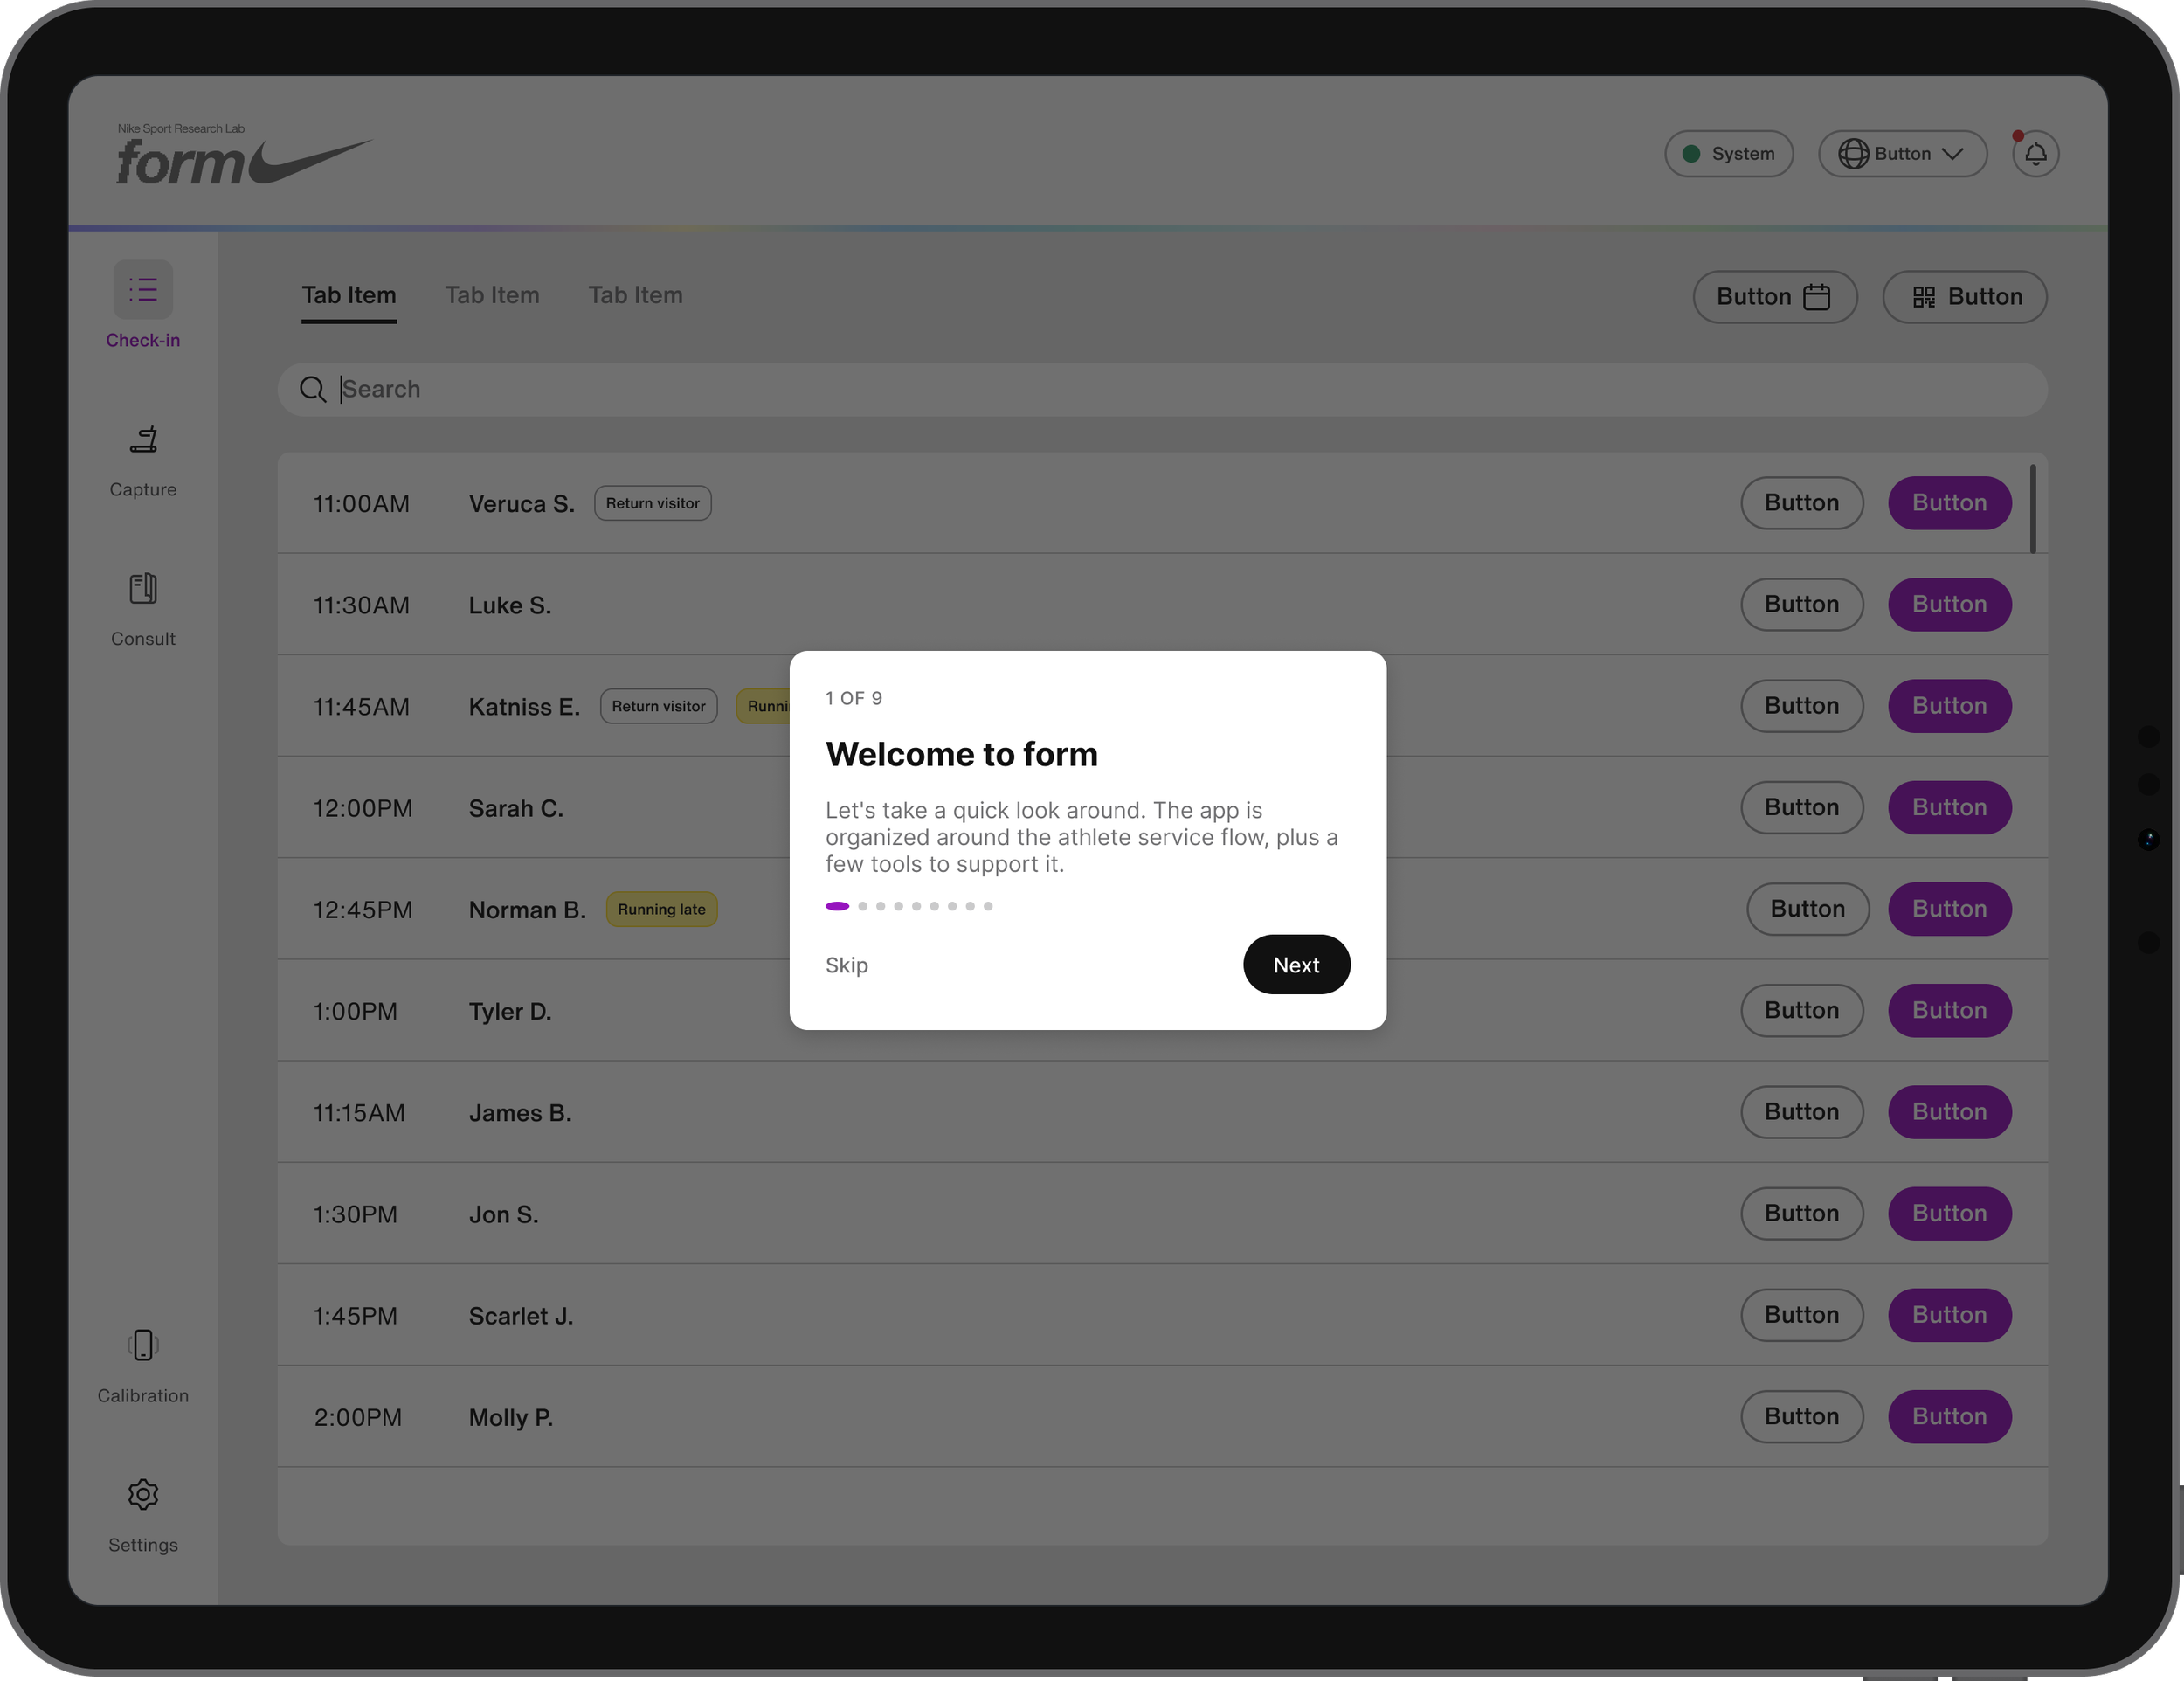Click purple Button for Tyler D.
The width and height of the screenshot is (2184, 1681).
1949,1010
